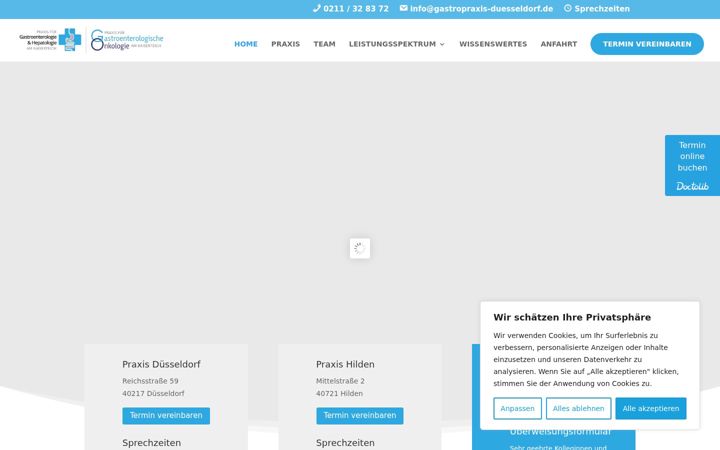
Task: Click the envelope email icon
Action: tap(403, 8)
